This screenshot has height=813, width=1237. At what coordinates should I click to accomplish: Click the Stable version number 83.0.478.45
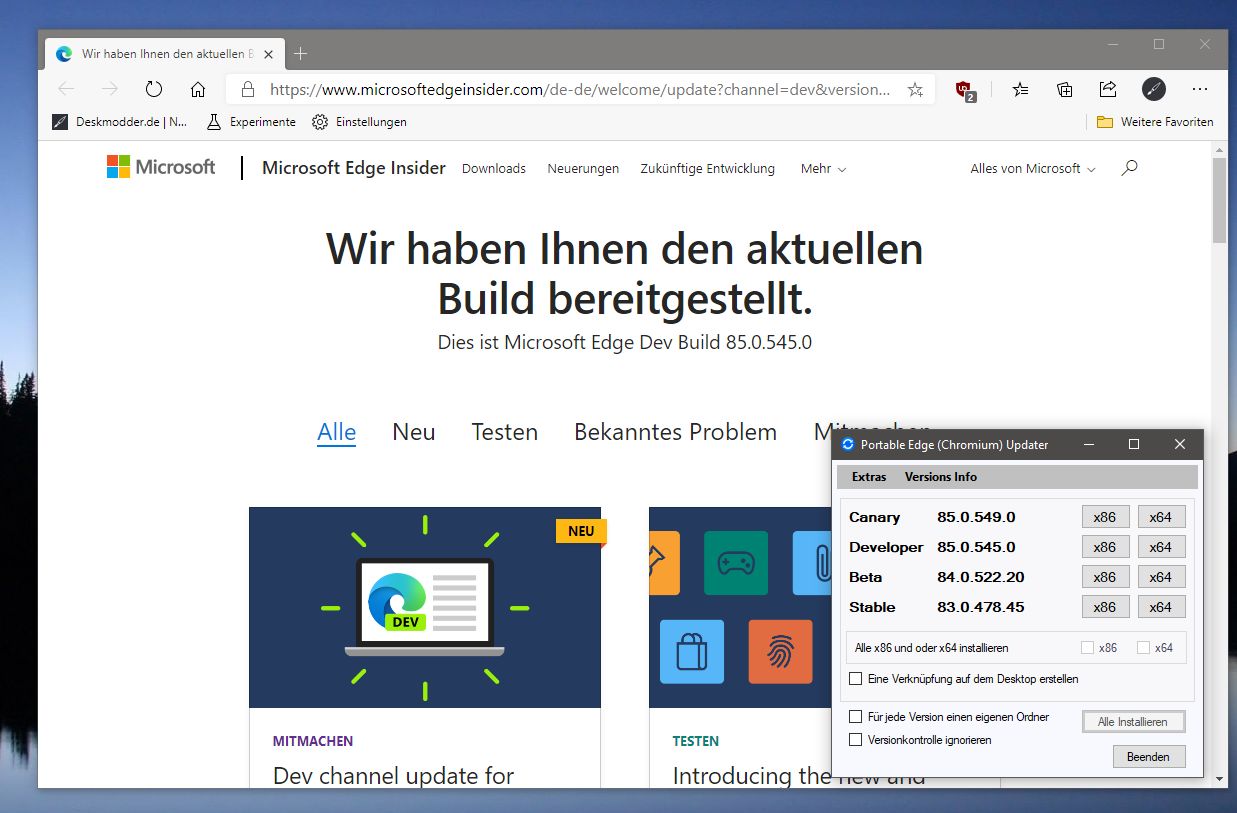point(980,607)
